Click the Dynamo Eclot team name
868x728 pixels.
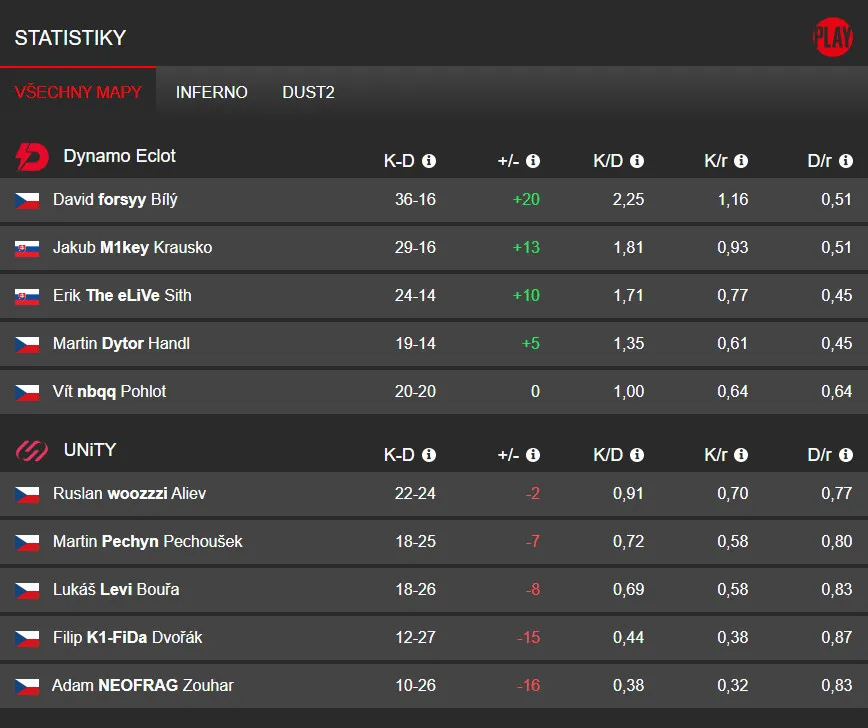[x=119, y=156]
